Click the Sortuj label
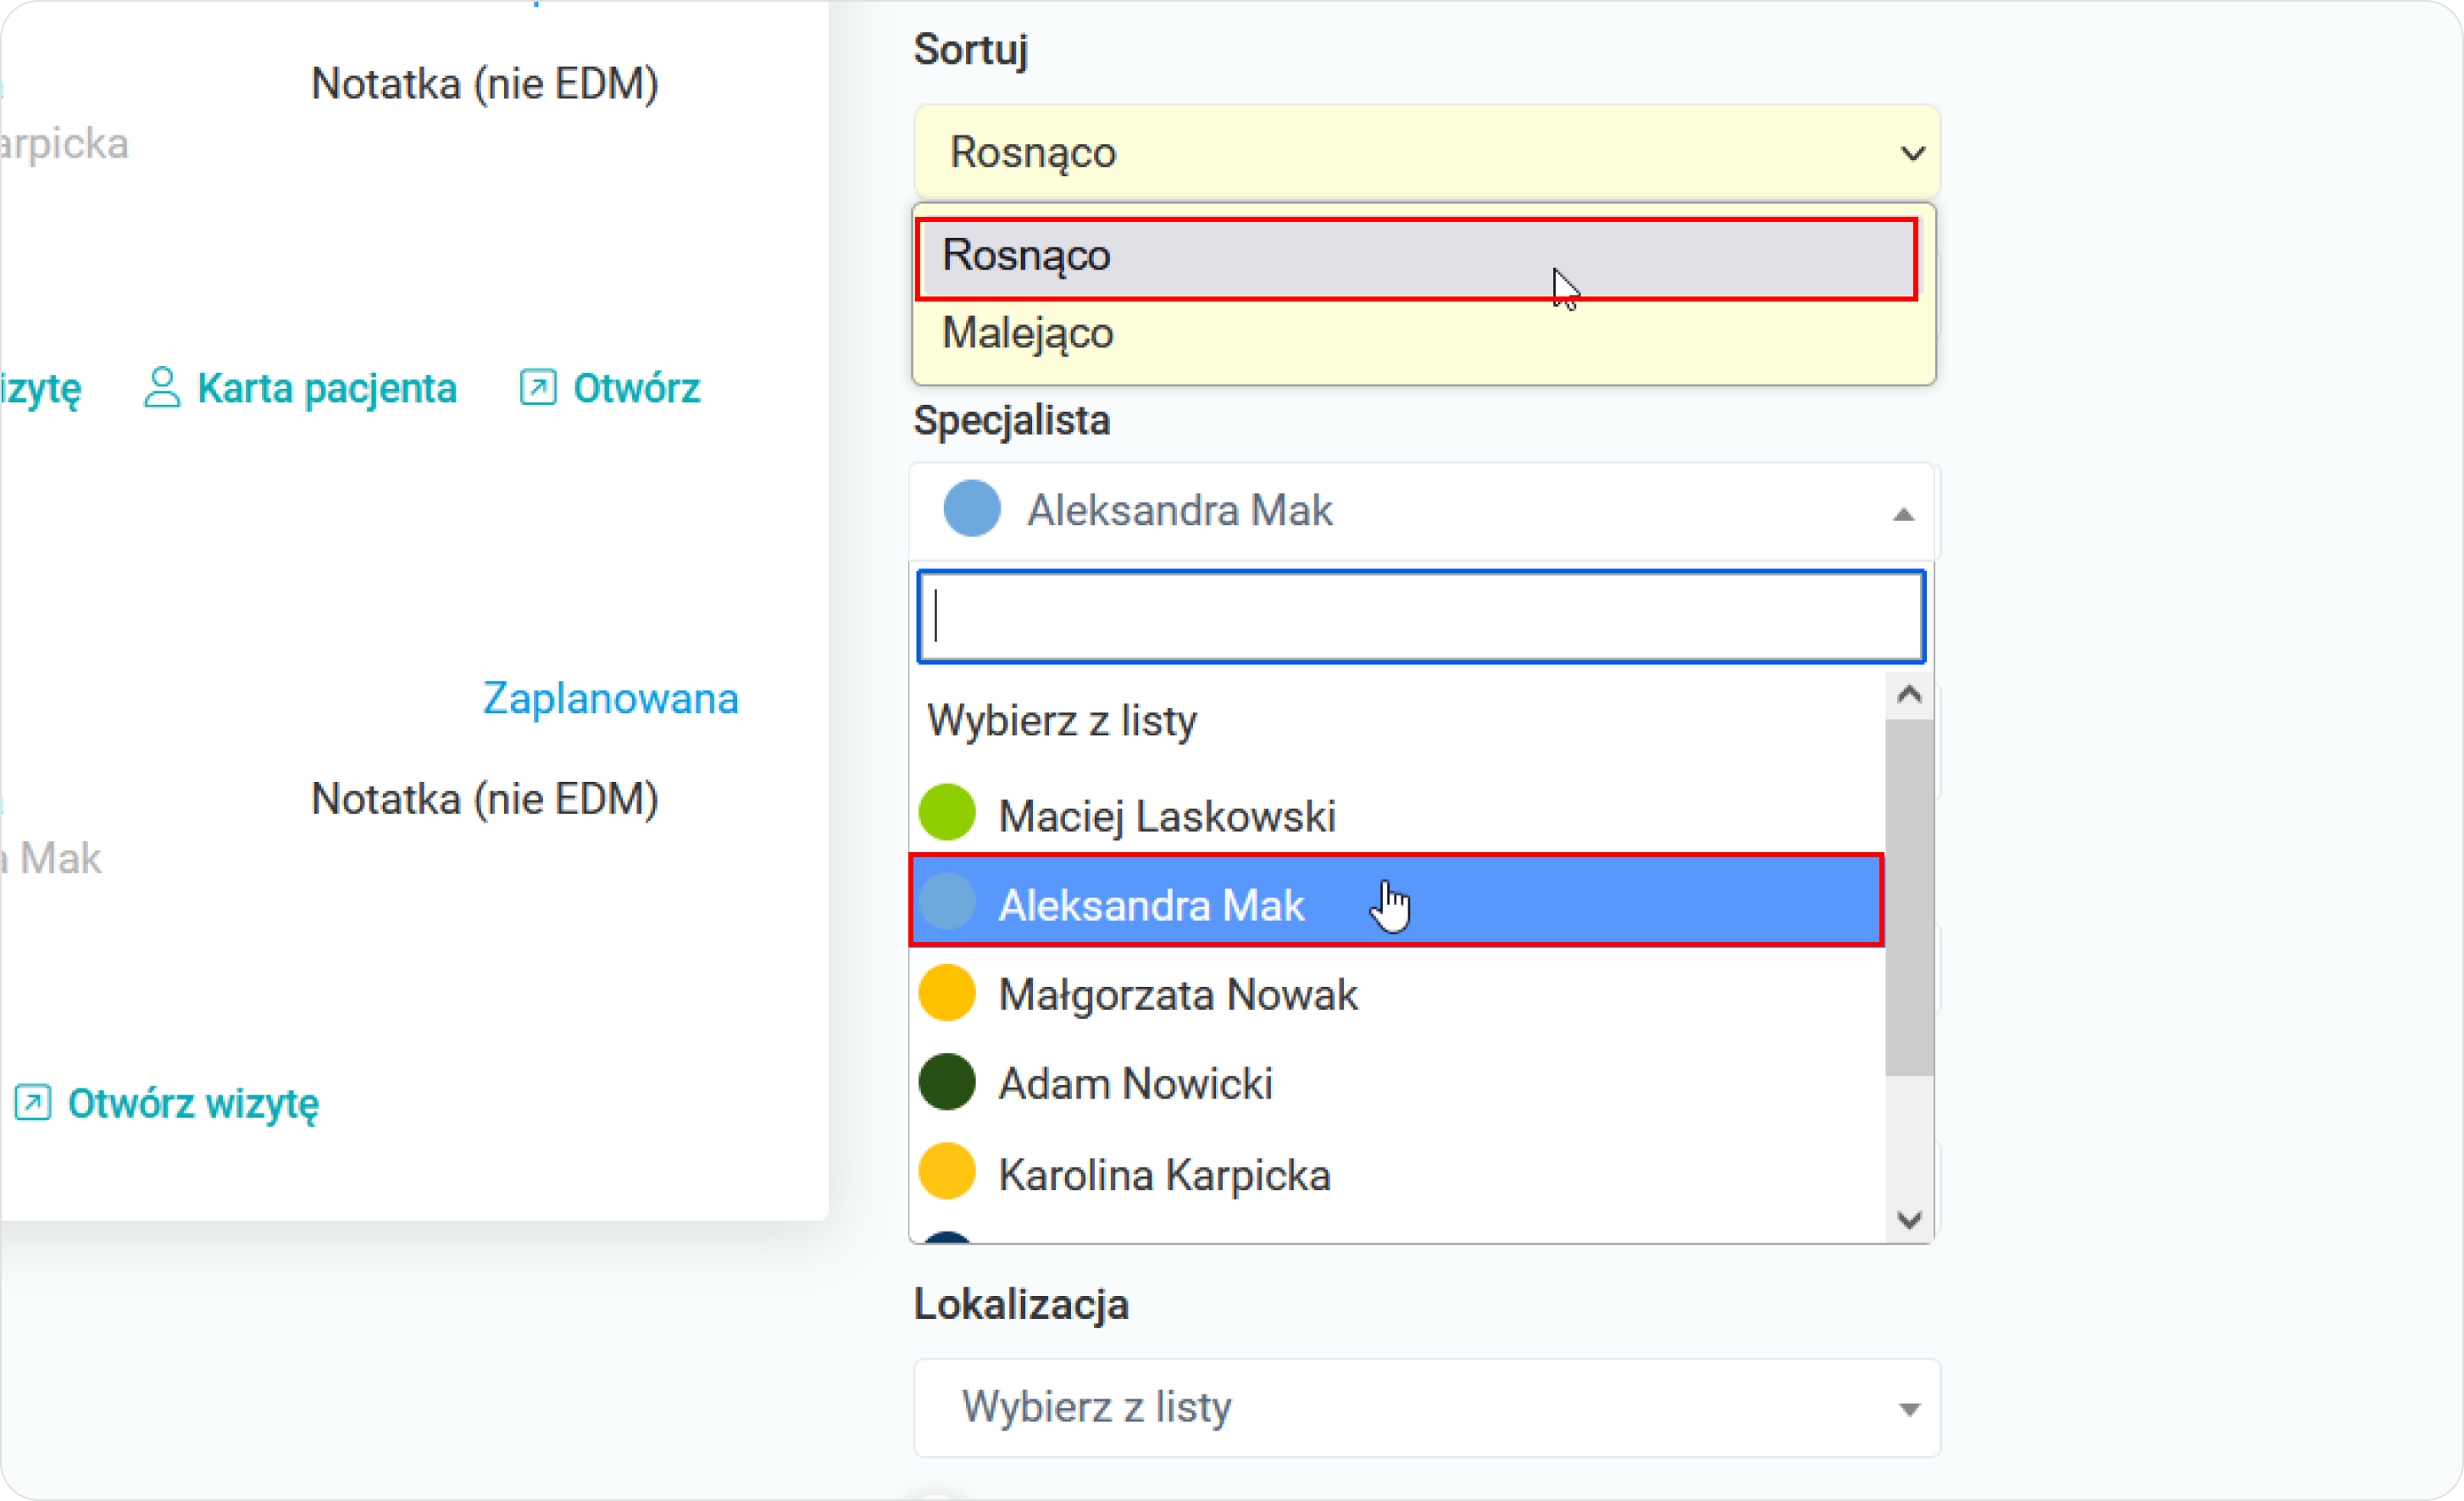This screenshot has height=1501, width=2464. (970, 50)
